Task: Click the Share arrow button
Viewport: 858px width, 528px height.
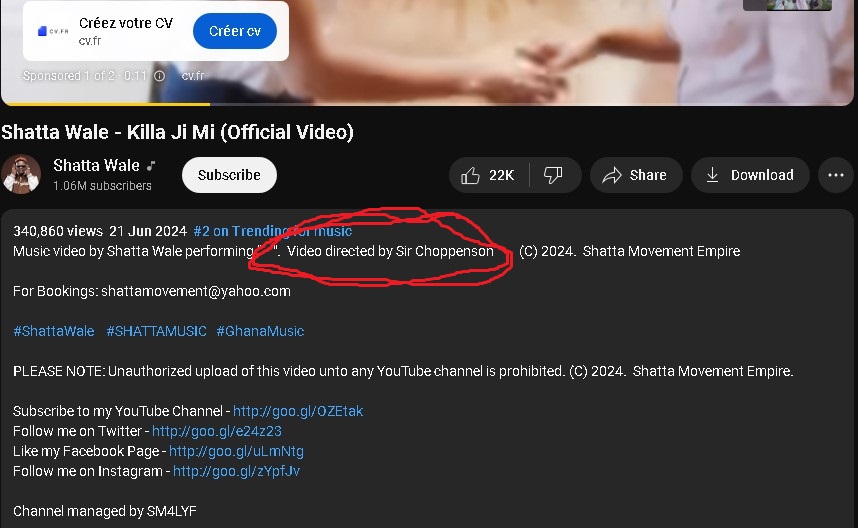Action: pos(635,175)
